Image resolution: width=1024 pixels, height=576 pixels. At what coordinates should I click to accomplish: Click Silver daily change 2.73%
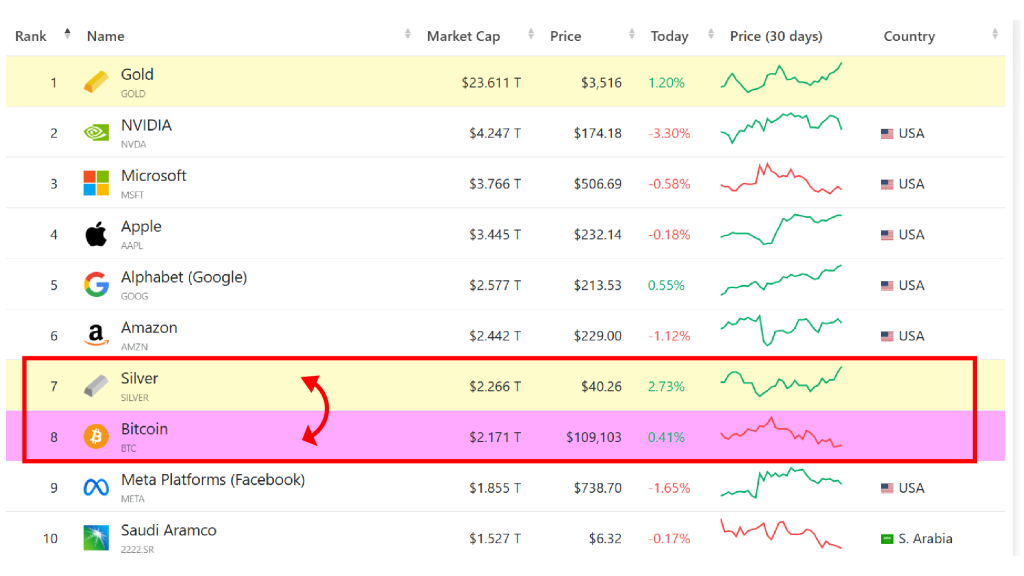666,387
